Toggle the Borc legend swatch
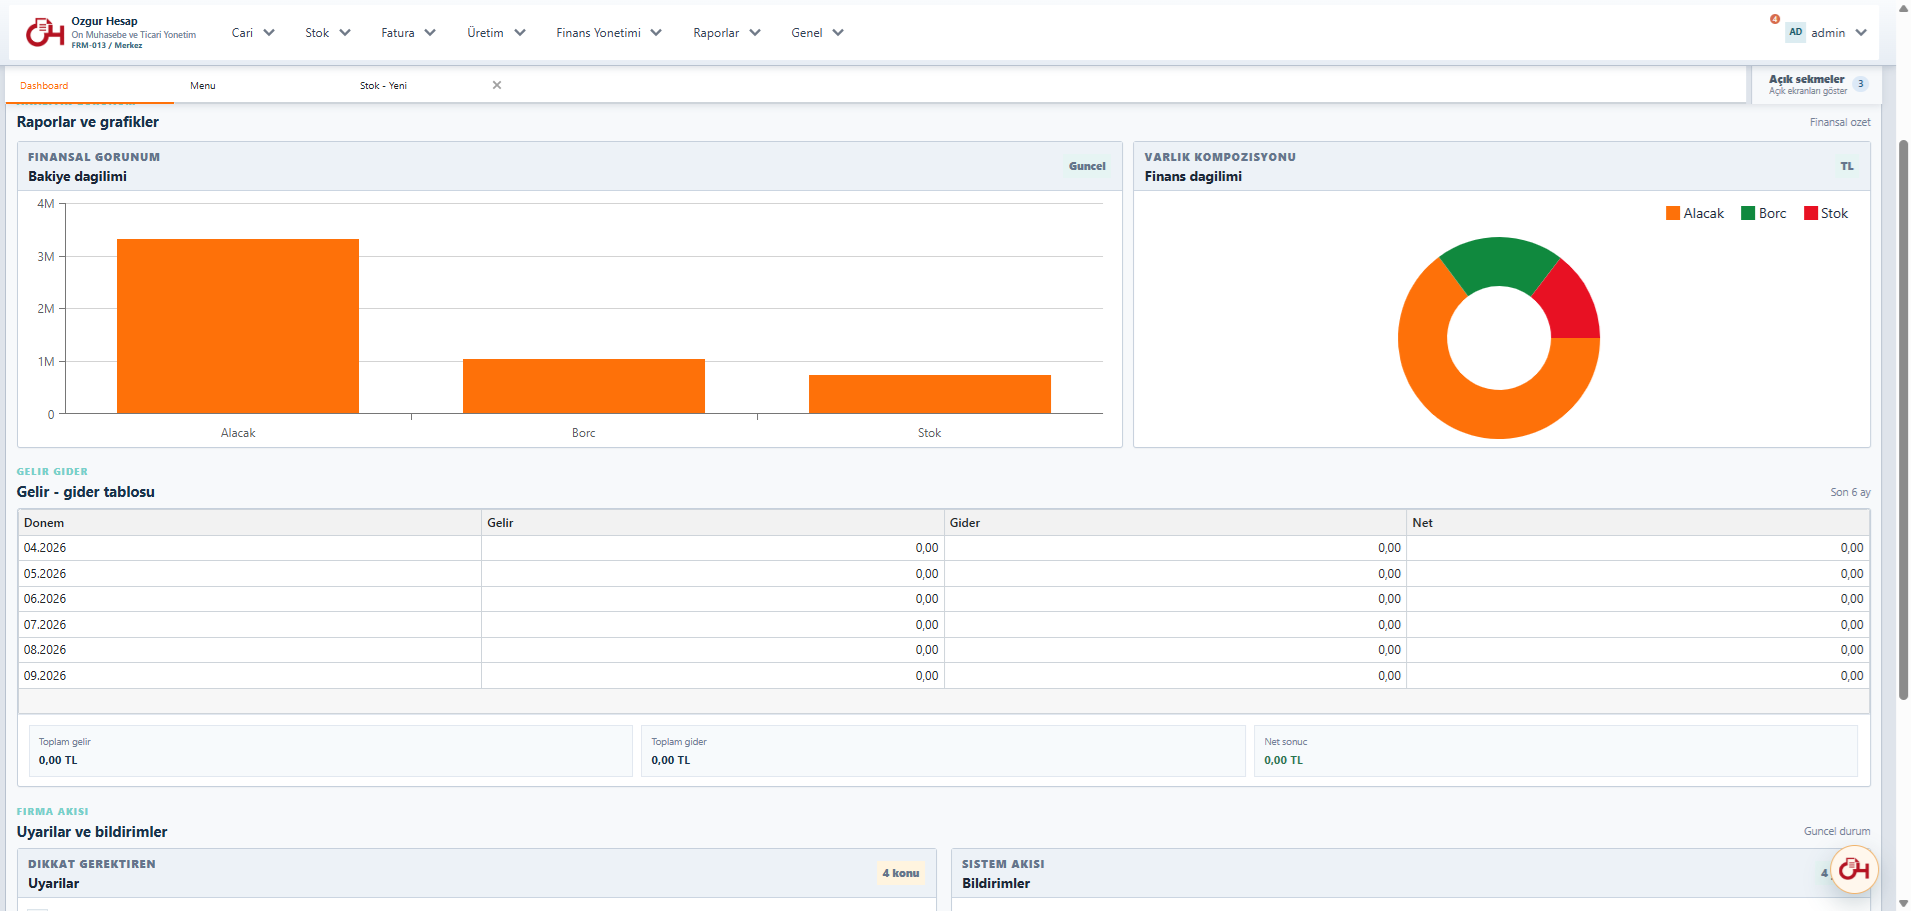This screenshot has height=913, width=1911. 1748,213
